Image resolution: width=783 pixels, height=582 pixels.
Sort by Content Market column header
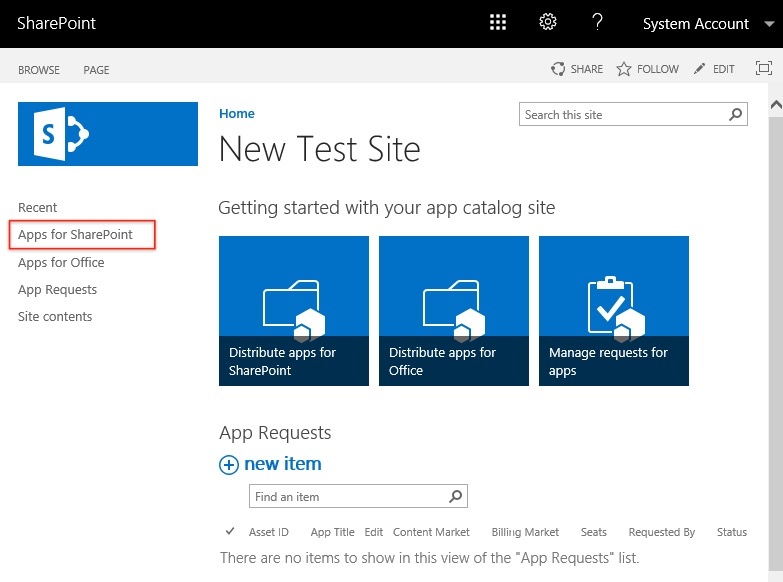coord(431,532)
